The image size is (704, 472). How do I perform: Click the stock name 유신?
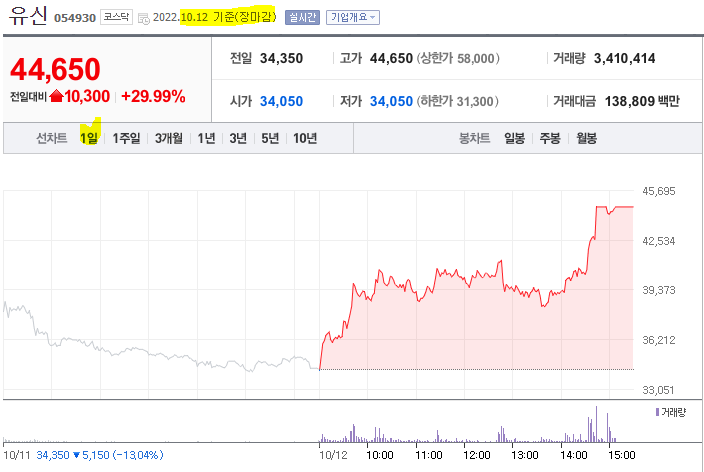click(28, 16)
